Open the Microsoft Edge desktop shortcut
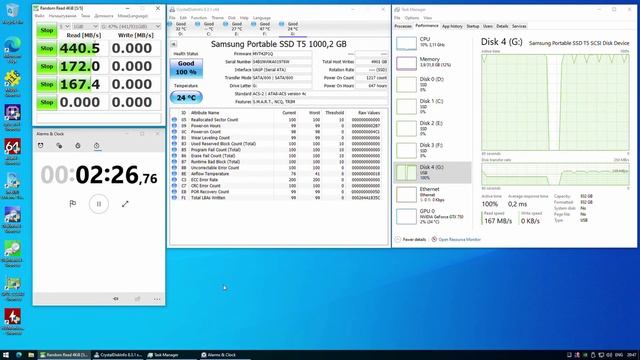The image size is (640, 360). coord(12,50)
